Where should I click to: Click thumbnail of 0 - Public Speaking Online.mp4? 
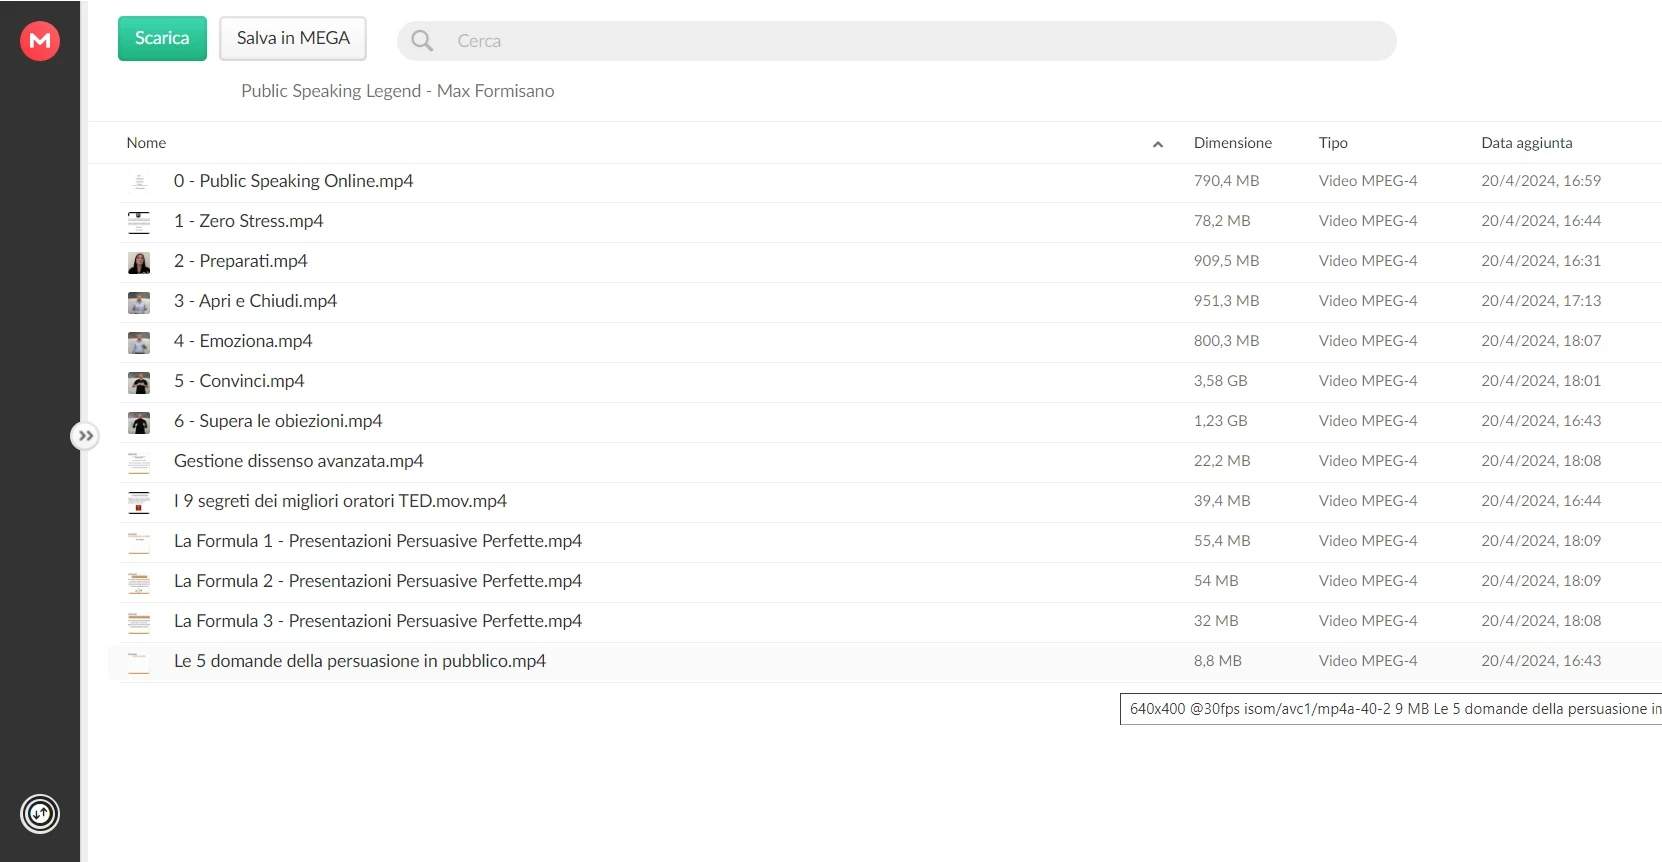(139, 182)
